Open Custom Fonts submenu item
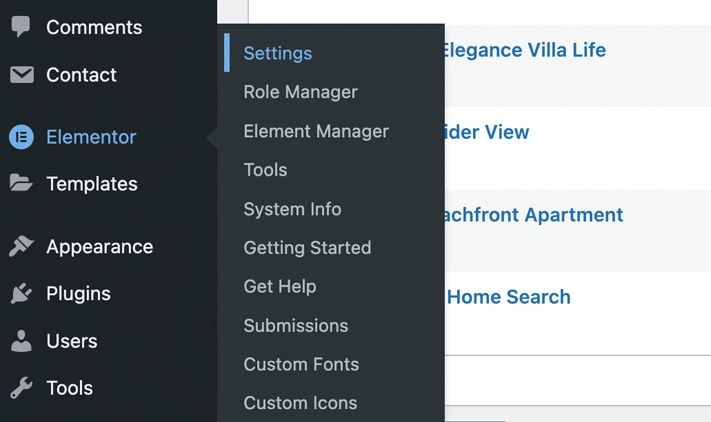The image size is (711, 422). click(x=301, y=364)
